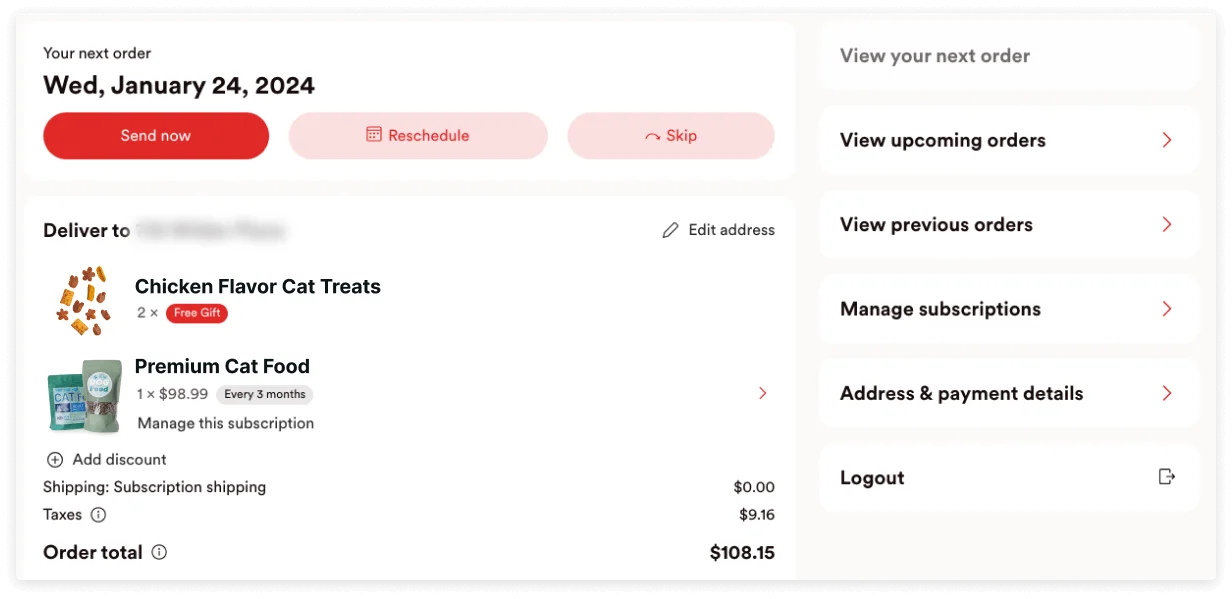The height and width of the screenshot is (599, 1232).
Task: Click the Every 3 months frequency tag
Action: tap(264, 394)
